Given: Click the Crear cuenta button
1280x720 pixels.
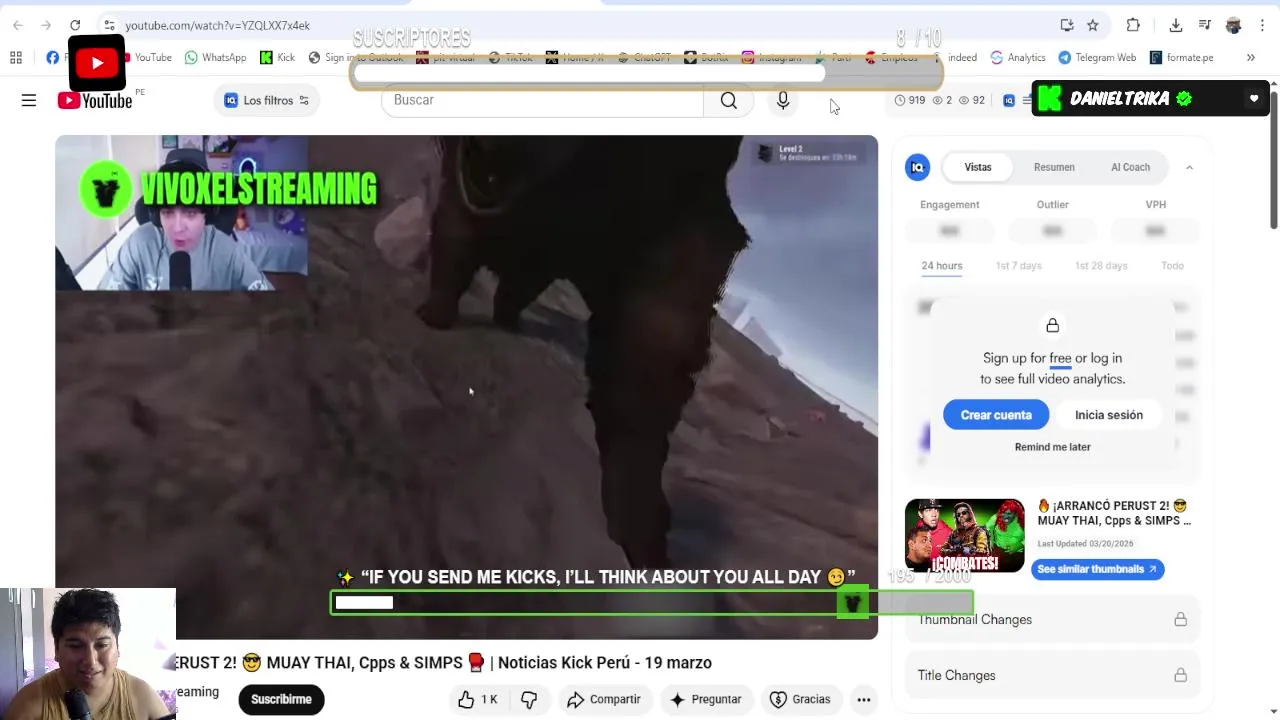Looking at the screenshot, I should point(996,415).
